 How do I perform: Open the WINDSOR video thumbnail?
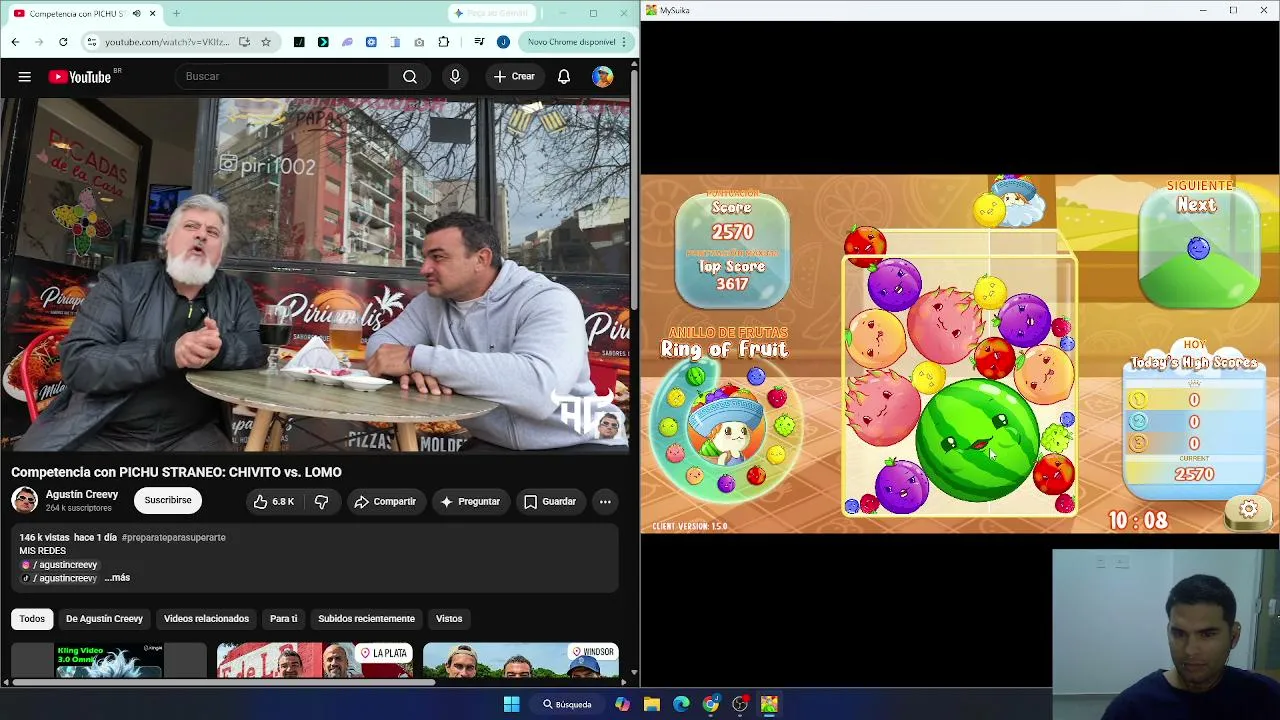521,661
